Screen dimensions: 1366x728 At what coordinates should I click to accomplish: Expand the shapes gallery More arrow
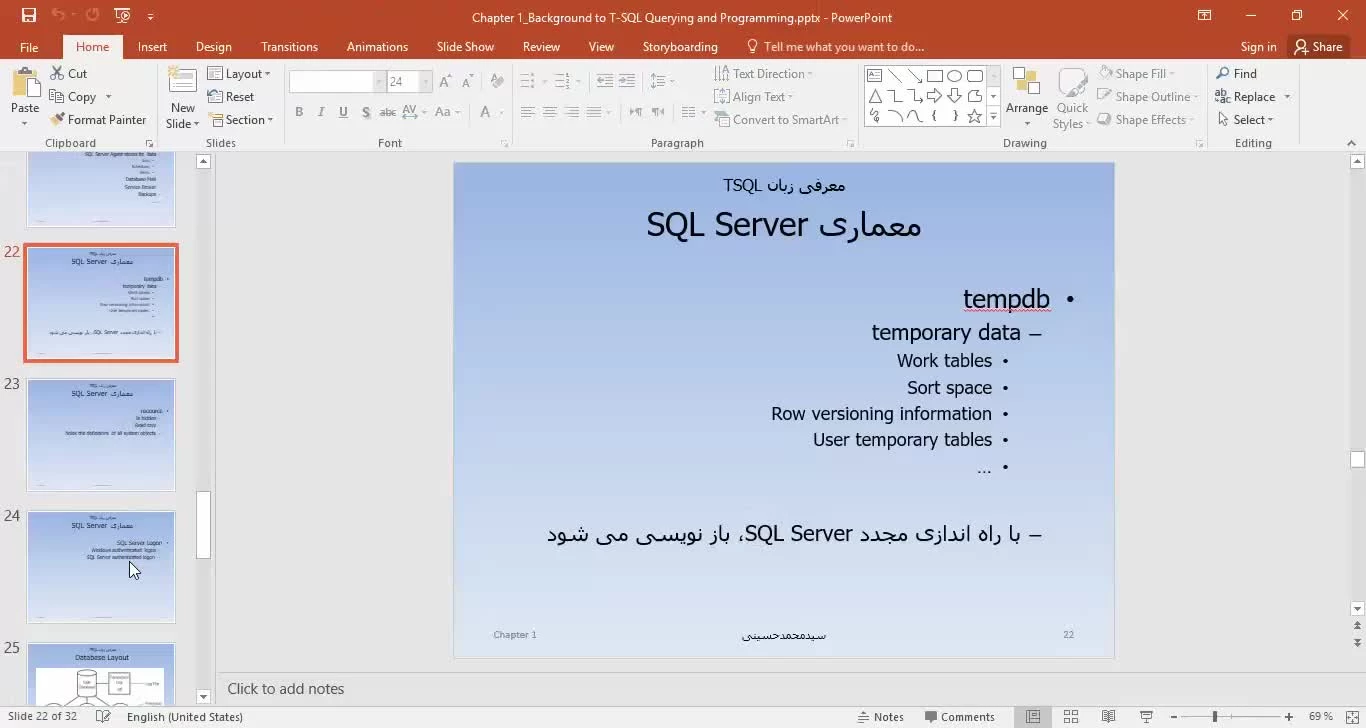coord(993,117)
